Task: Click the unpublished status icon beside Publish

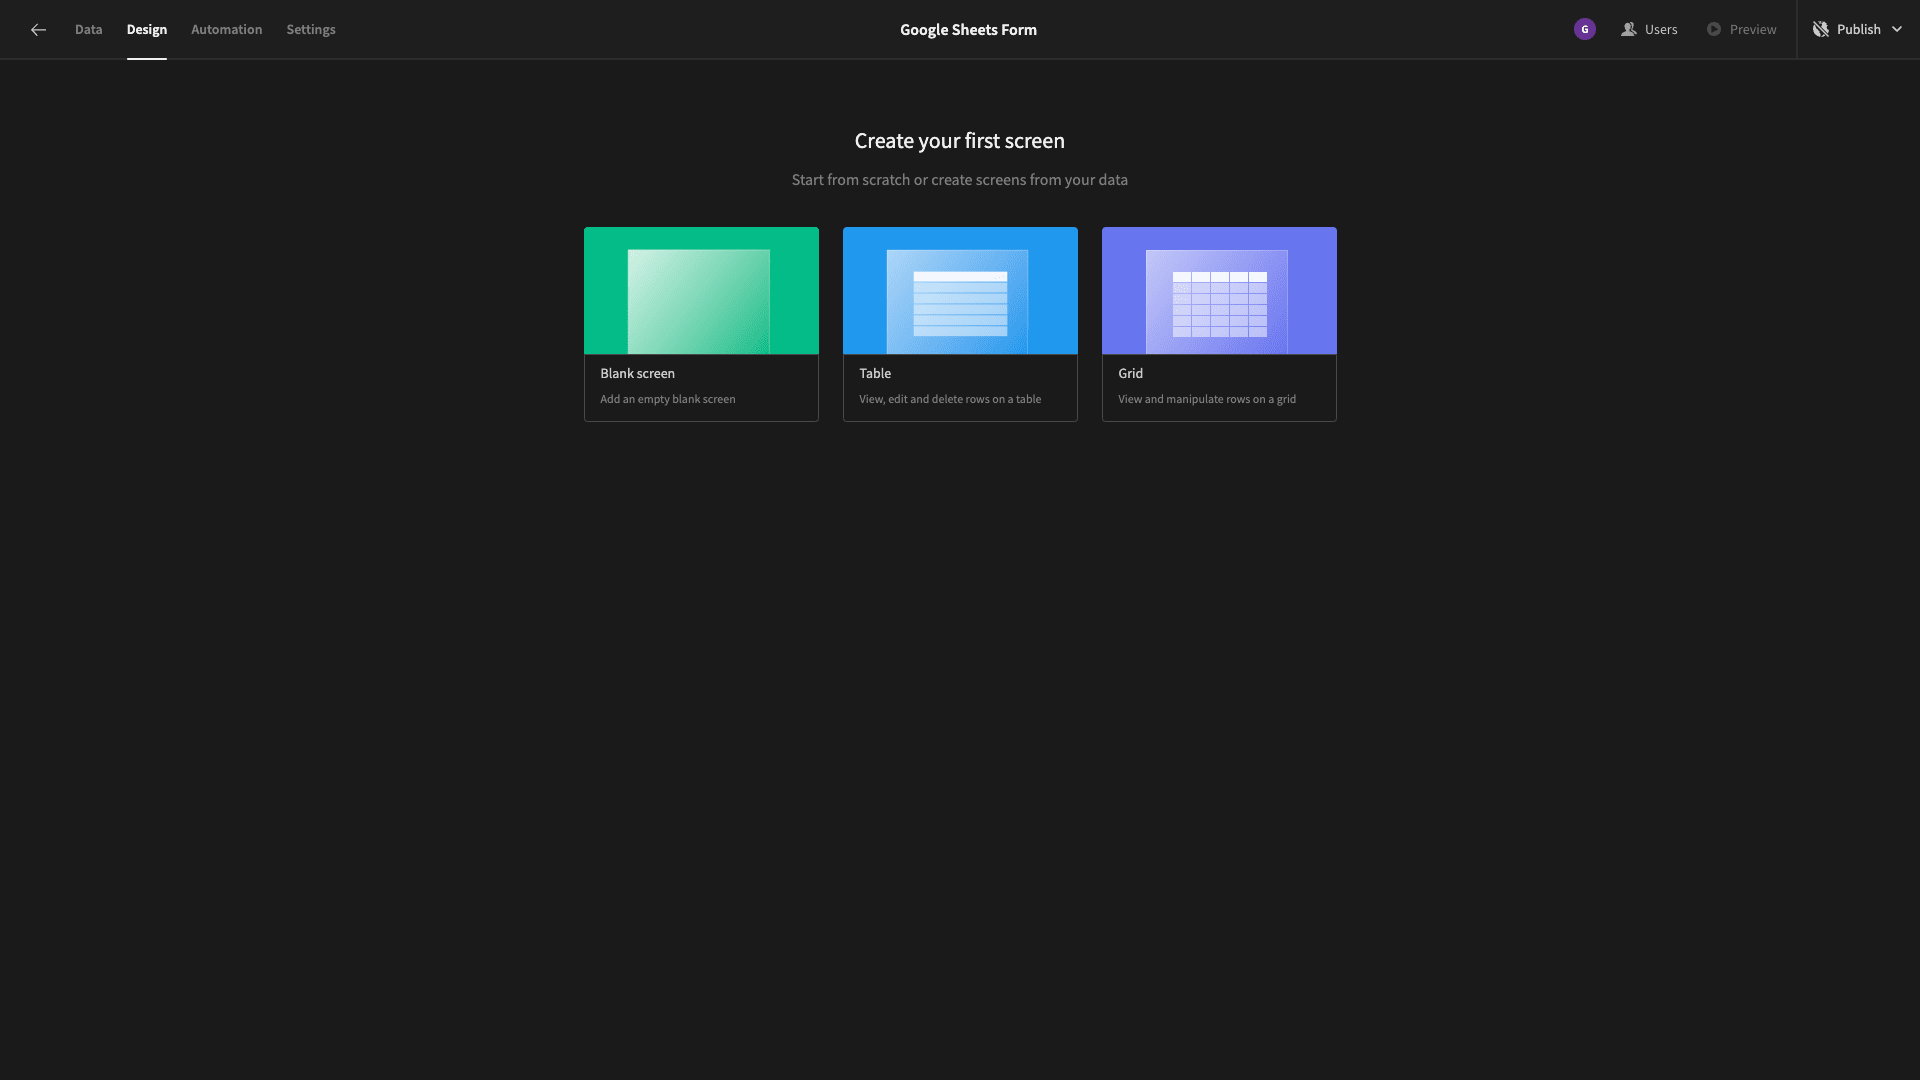Action: pos(1822,29)
